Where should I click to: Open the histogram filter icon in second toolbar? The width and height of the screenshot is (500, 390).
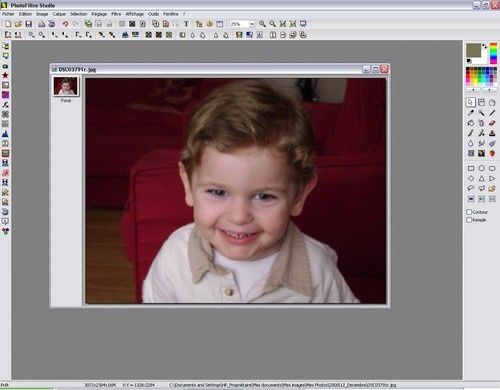point(125,35)
